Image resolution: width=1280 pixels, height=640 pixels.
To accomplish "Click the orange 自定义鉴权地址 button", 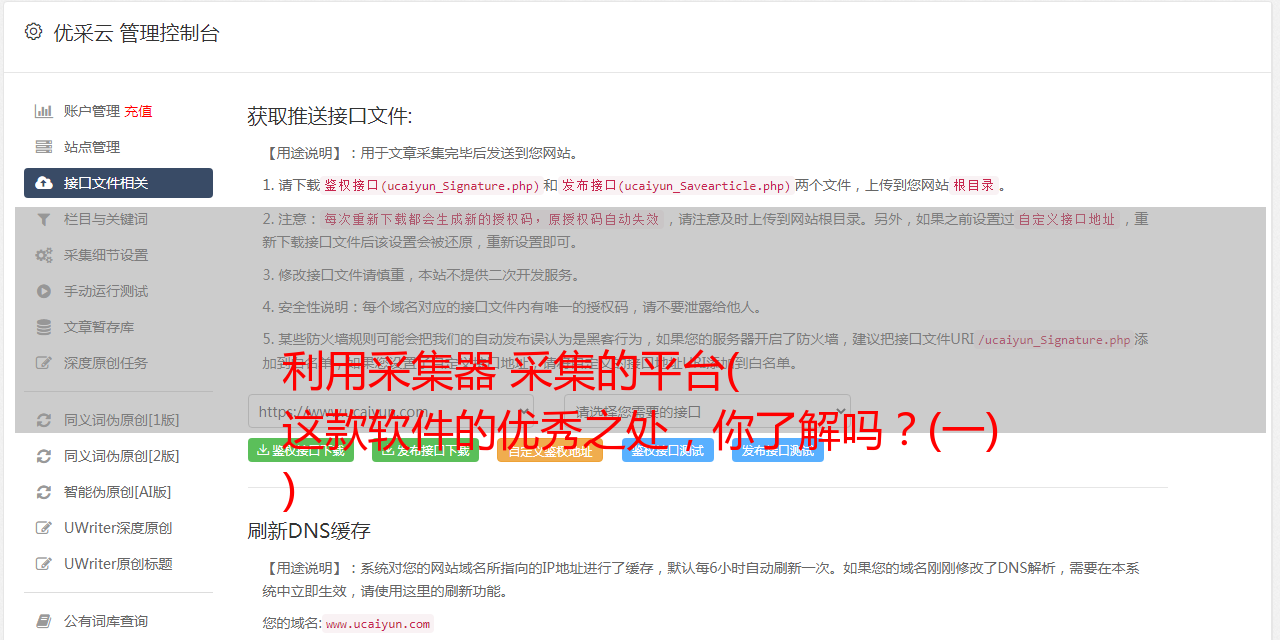I will click(x=549, y=450).
